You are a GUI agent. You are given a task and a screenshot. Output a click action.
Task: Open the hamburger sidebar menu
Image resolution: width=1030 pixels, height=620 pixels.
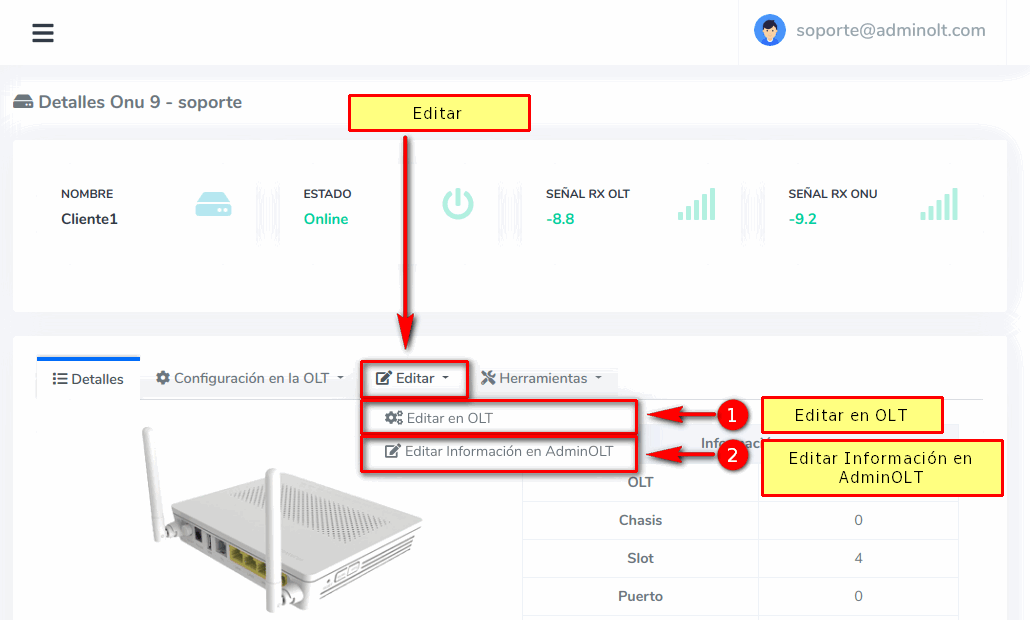pyautogui.click(x=43, y=33)
